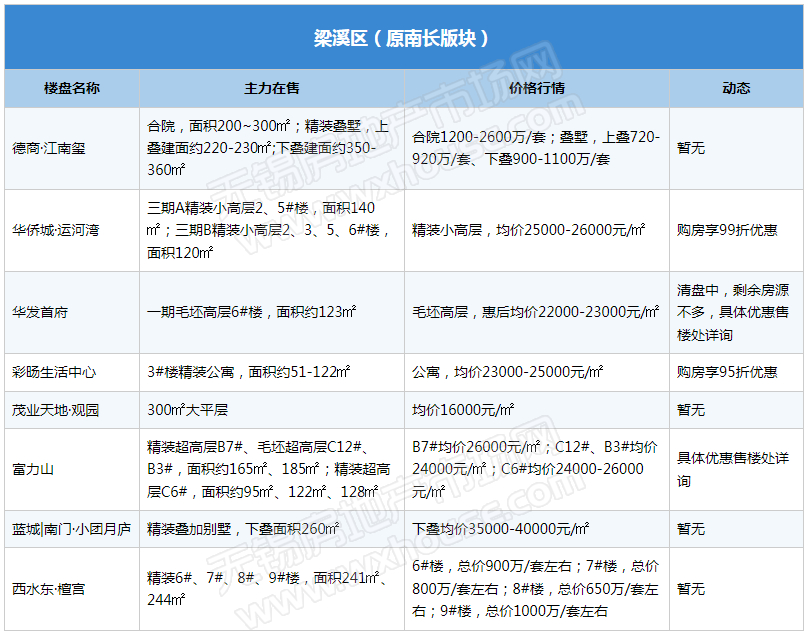Click the 均价16000元/㎡ price cell
Viewport: 809px width, 636px height.
[463, 410]
